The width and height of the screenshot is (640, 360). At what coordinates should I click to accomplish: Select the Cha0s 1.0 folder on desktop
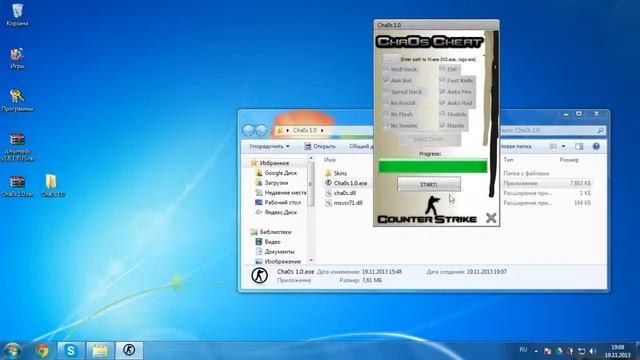click(x=52, y=186)
